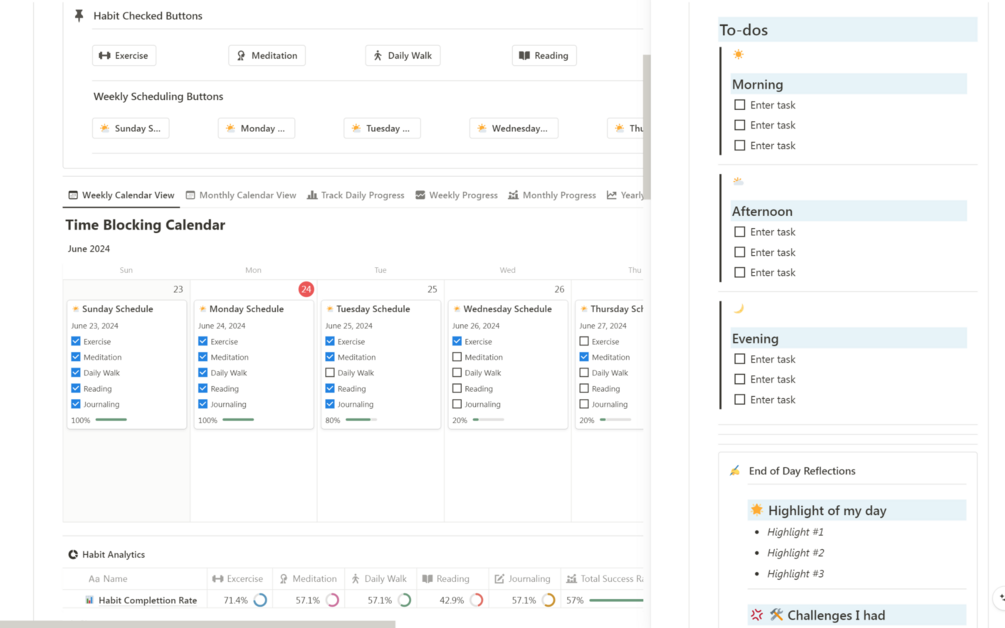
Task: Check Daily Walk in Tuesday Schedule
Action: pos(330,372)
